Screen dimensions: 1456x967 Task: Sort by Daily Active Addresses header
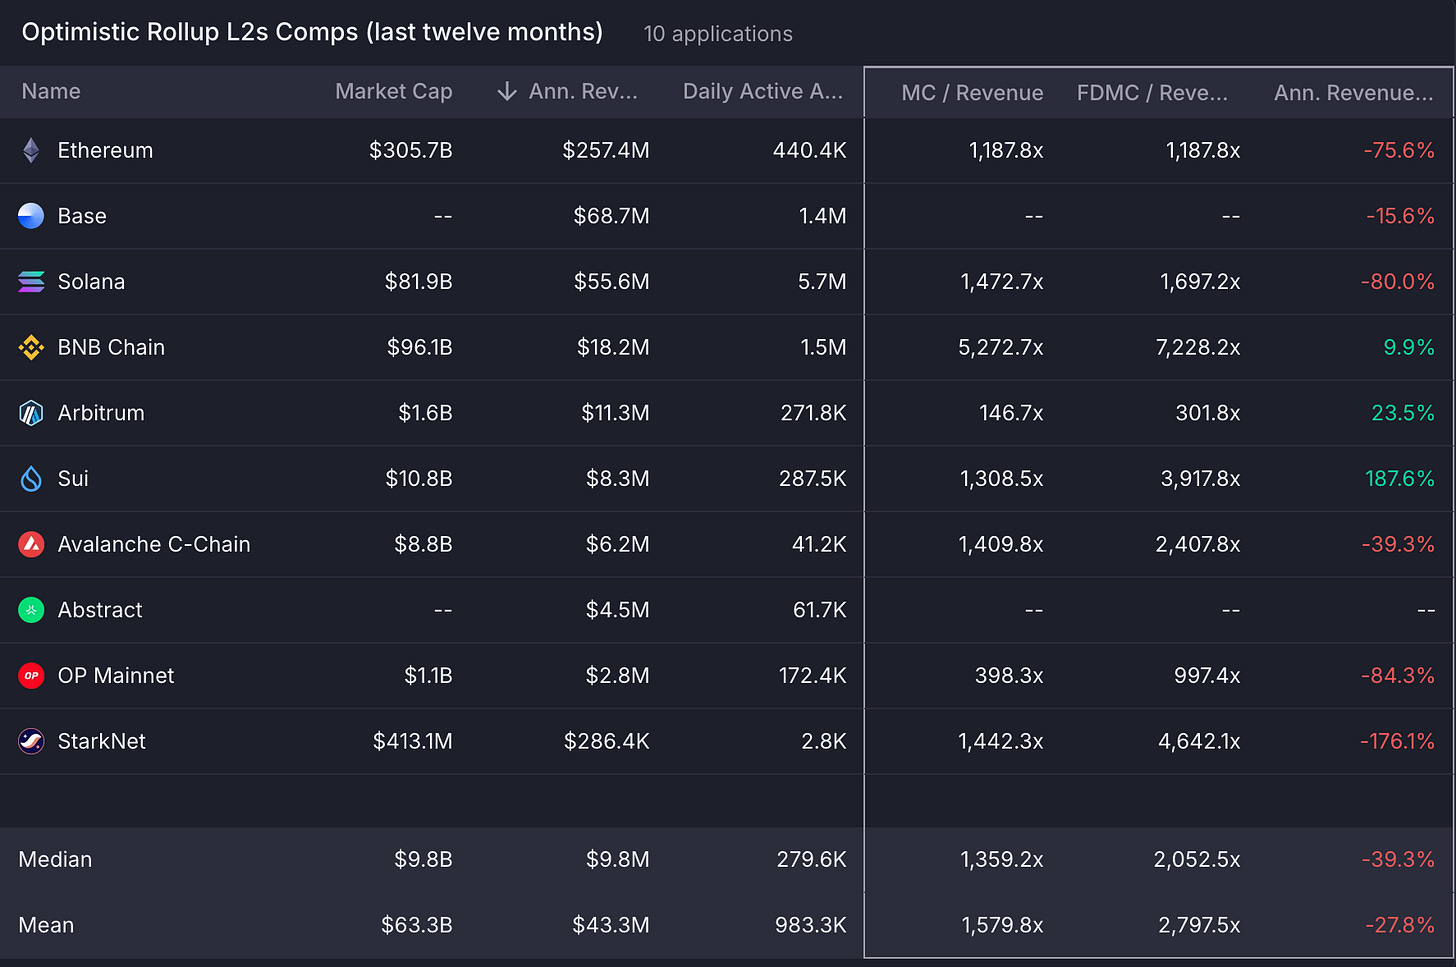763,91
